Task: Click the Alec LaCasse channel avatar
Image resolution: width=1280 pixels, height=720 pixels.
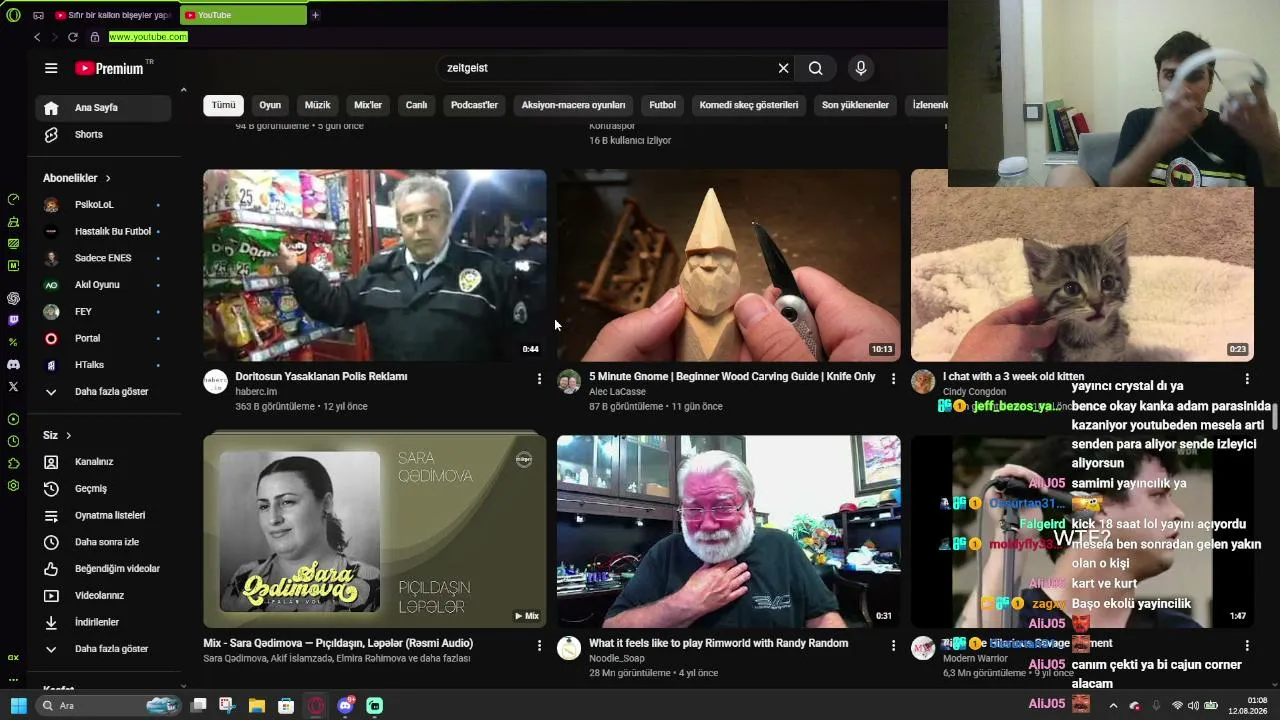Action: coord(569,382)
